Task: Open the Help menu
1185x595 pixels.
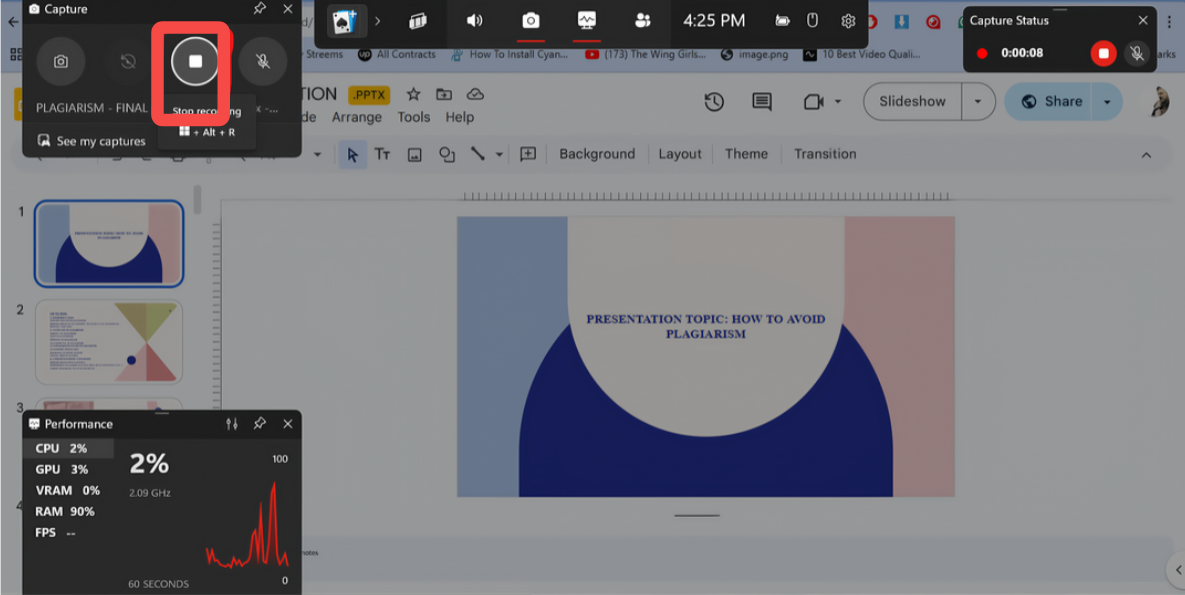Action: coord(459,117)
